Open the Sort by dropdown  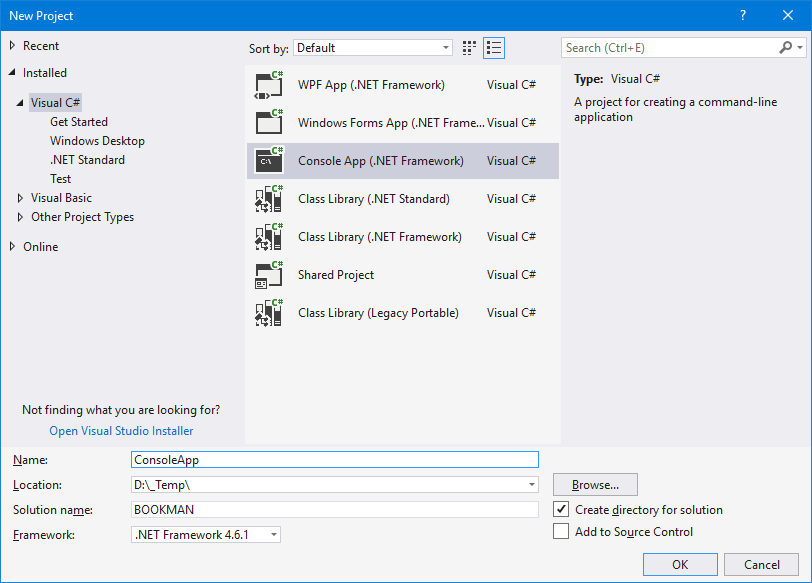[x=373, y=48]
